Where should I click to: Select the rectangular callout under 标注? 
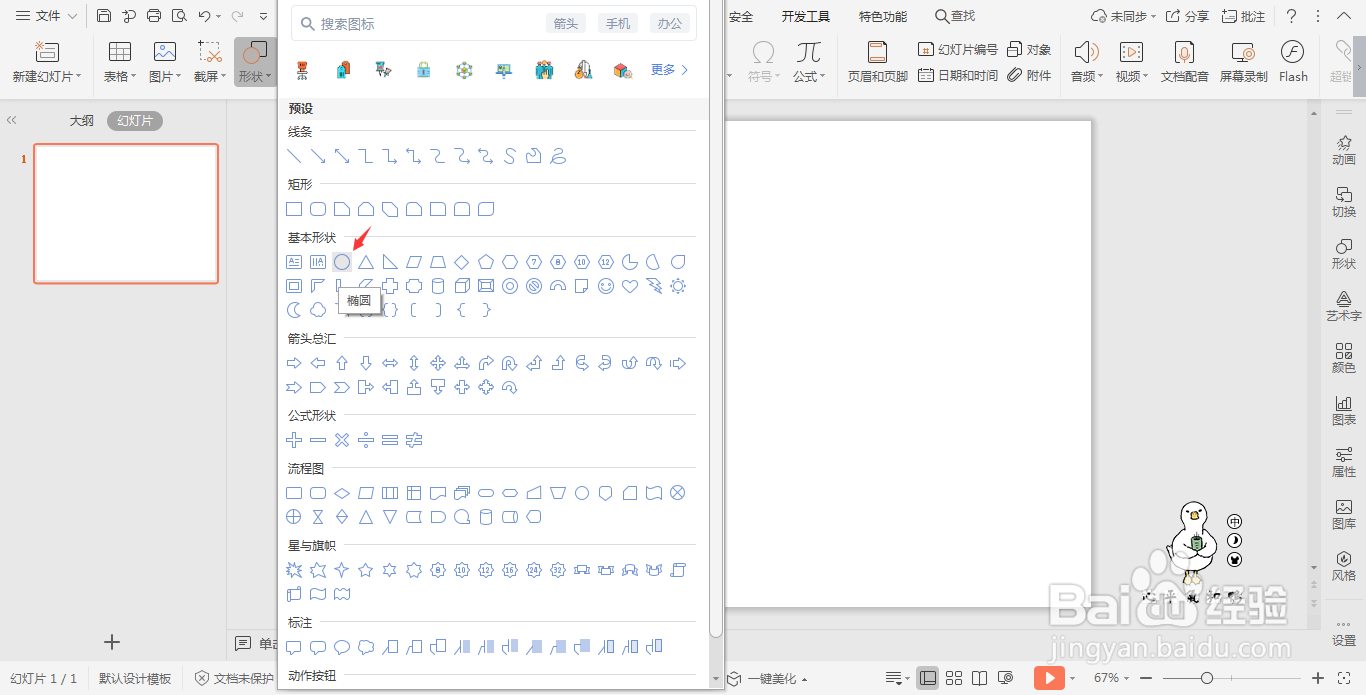[x=294, y=647]
